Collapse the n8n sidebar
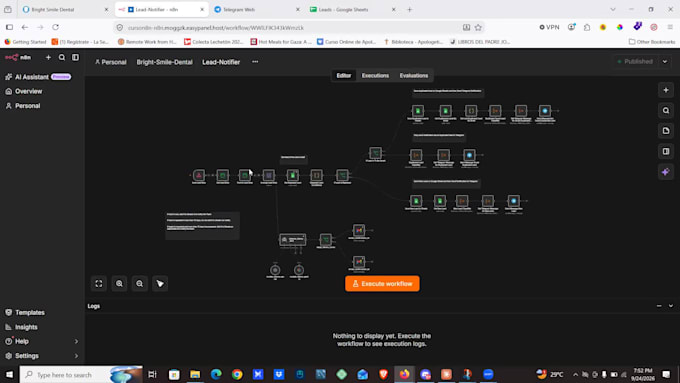 75,57
